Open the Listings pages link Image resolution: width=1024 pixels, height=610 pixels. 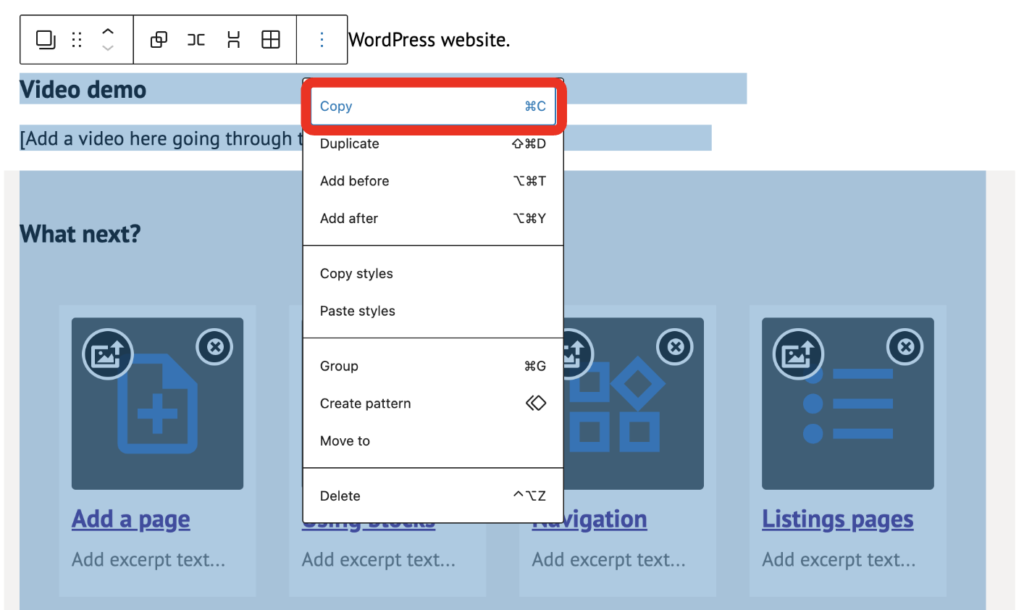click(837, 520)
